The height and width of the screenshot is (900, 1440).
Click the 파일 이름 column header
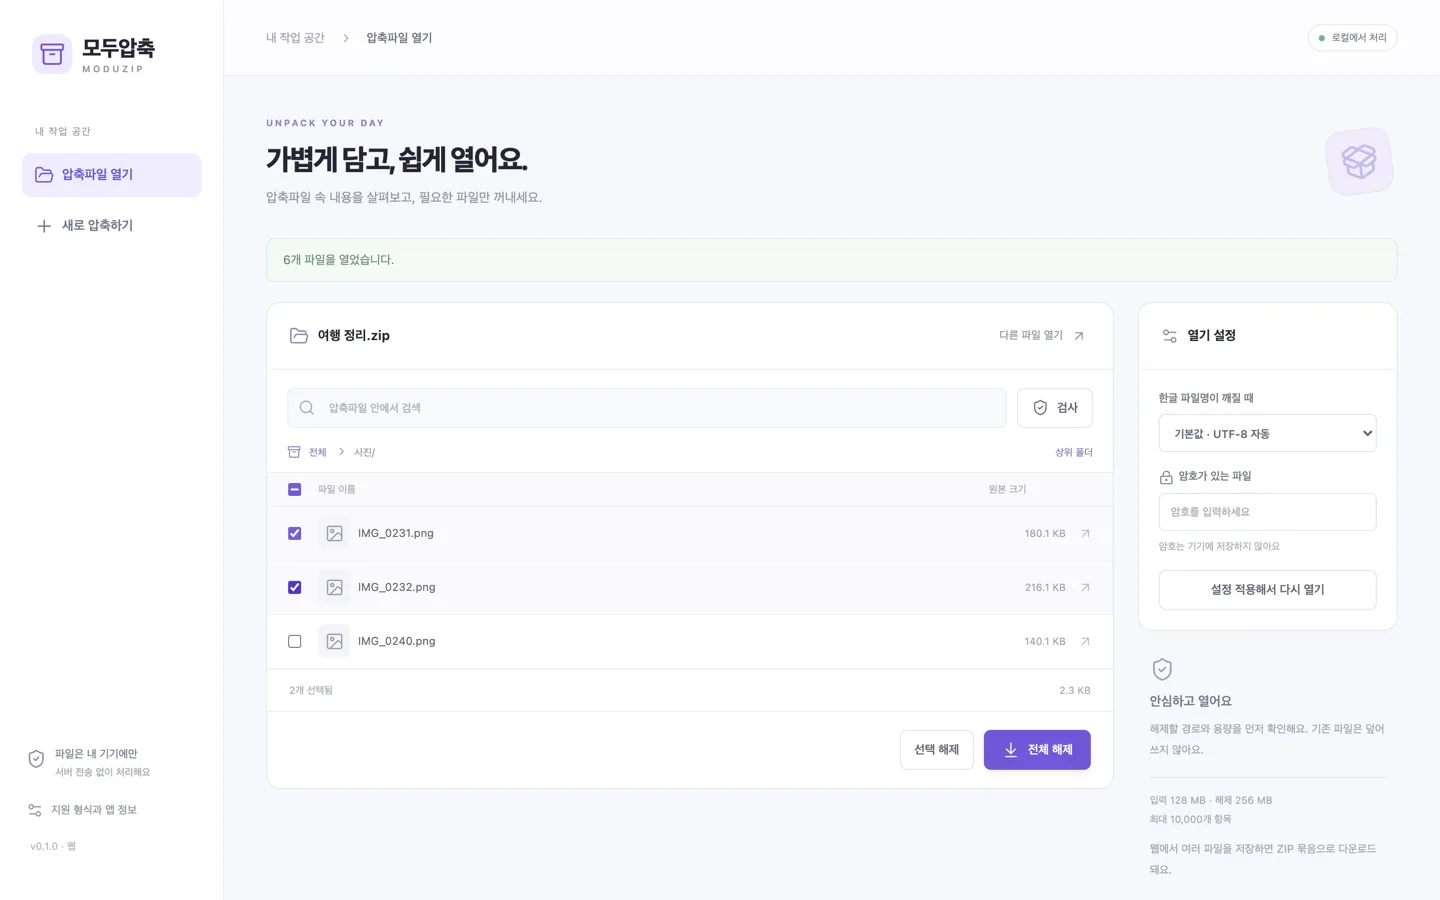pos(336,490)
